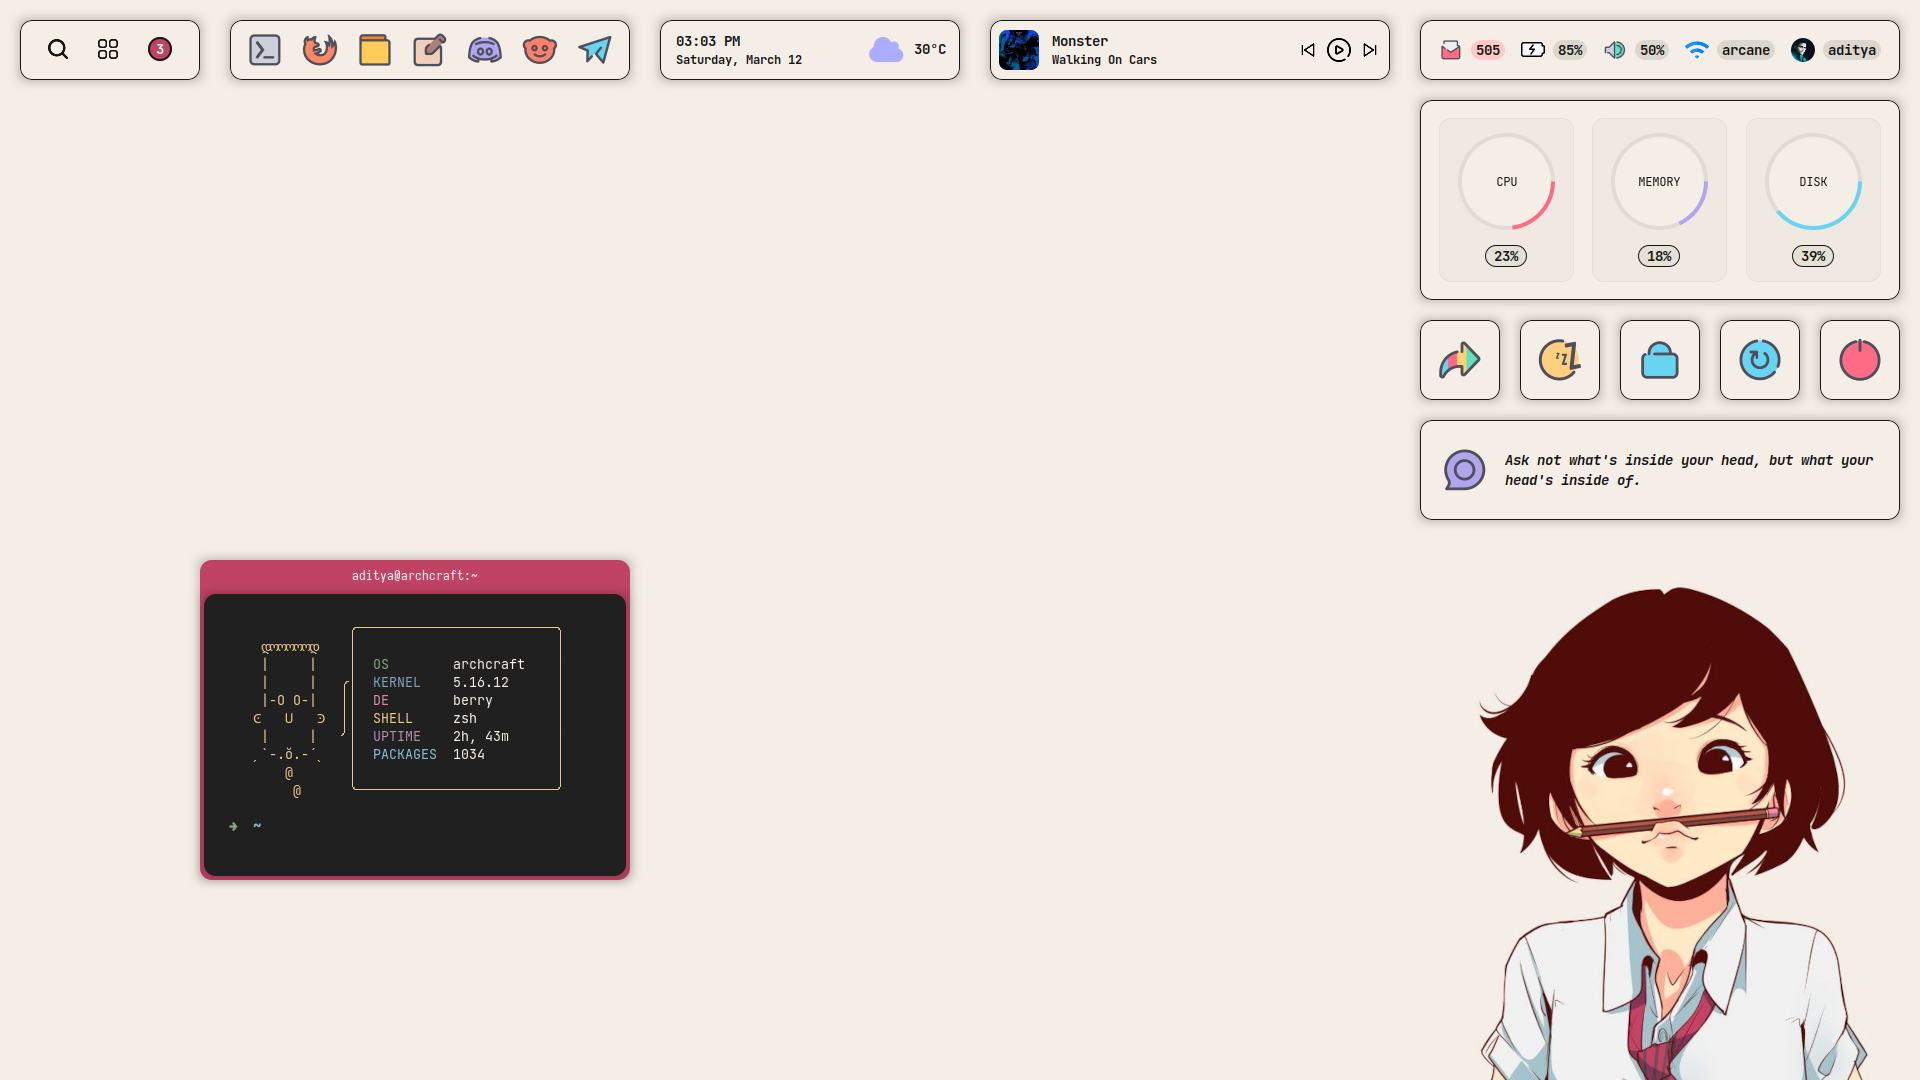Click the Monster album art thumbnail

pos(1019,50)
